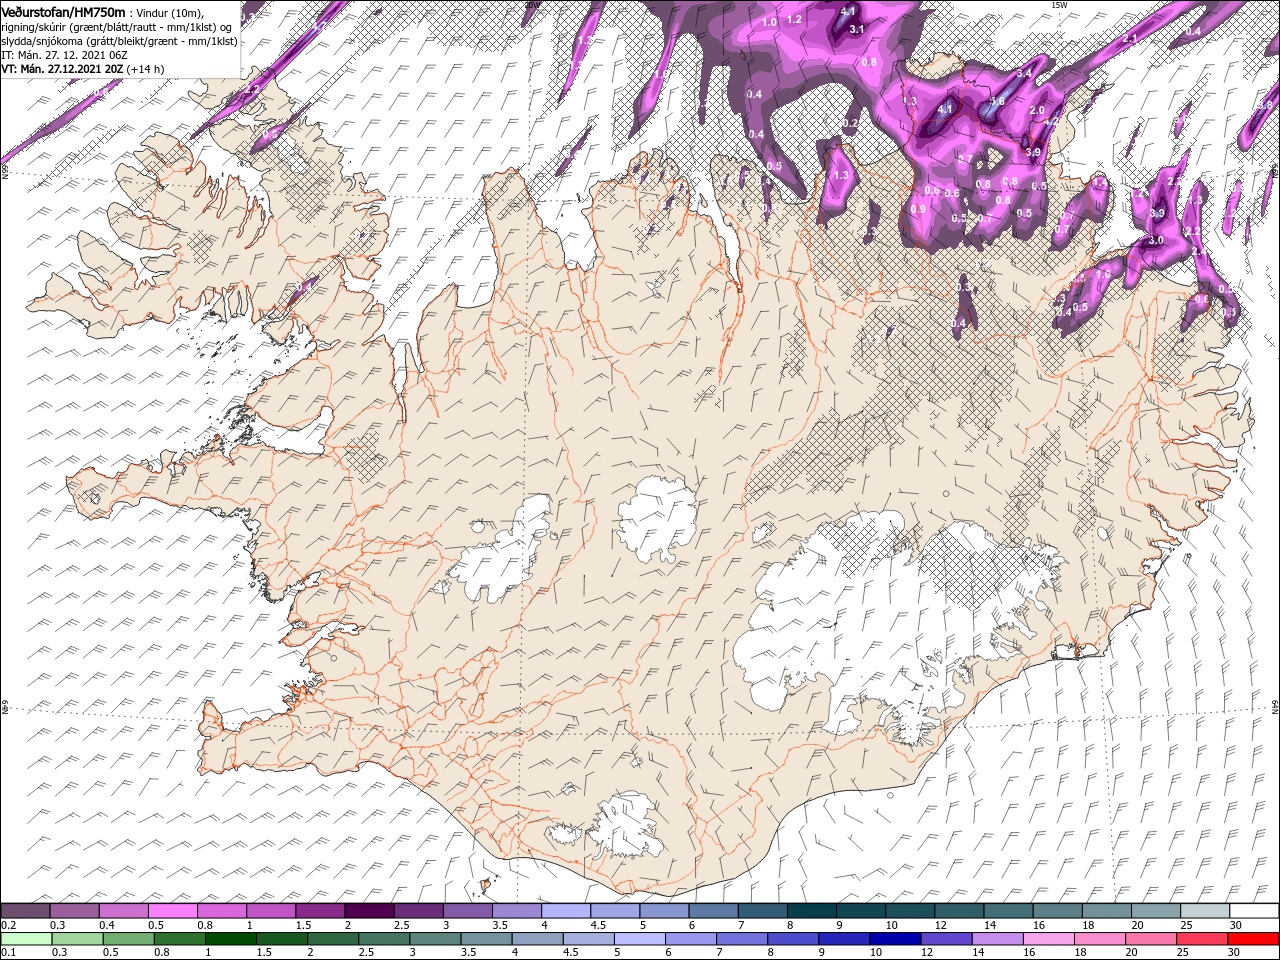
Task: Select the 18 swatch in rain scale
Action: (1100, 938)
